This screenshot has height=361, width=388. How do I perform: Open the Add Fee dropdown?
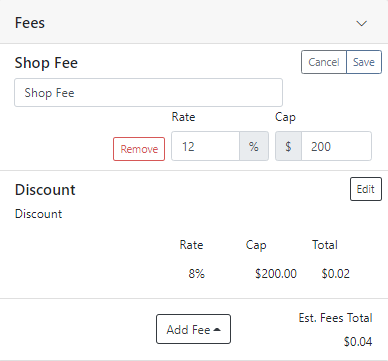click(x=193, y=329)
